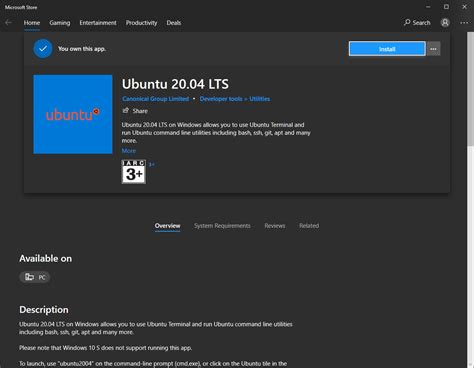474x368 pixels.
Task: Click the 'Available on' heading
Action: 45,258
